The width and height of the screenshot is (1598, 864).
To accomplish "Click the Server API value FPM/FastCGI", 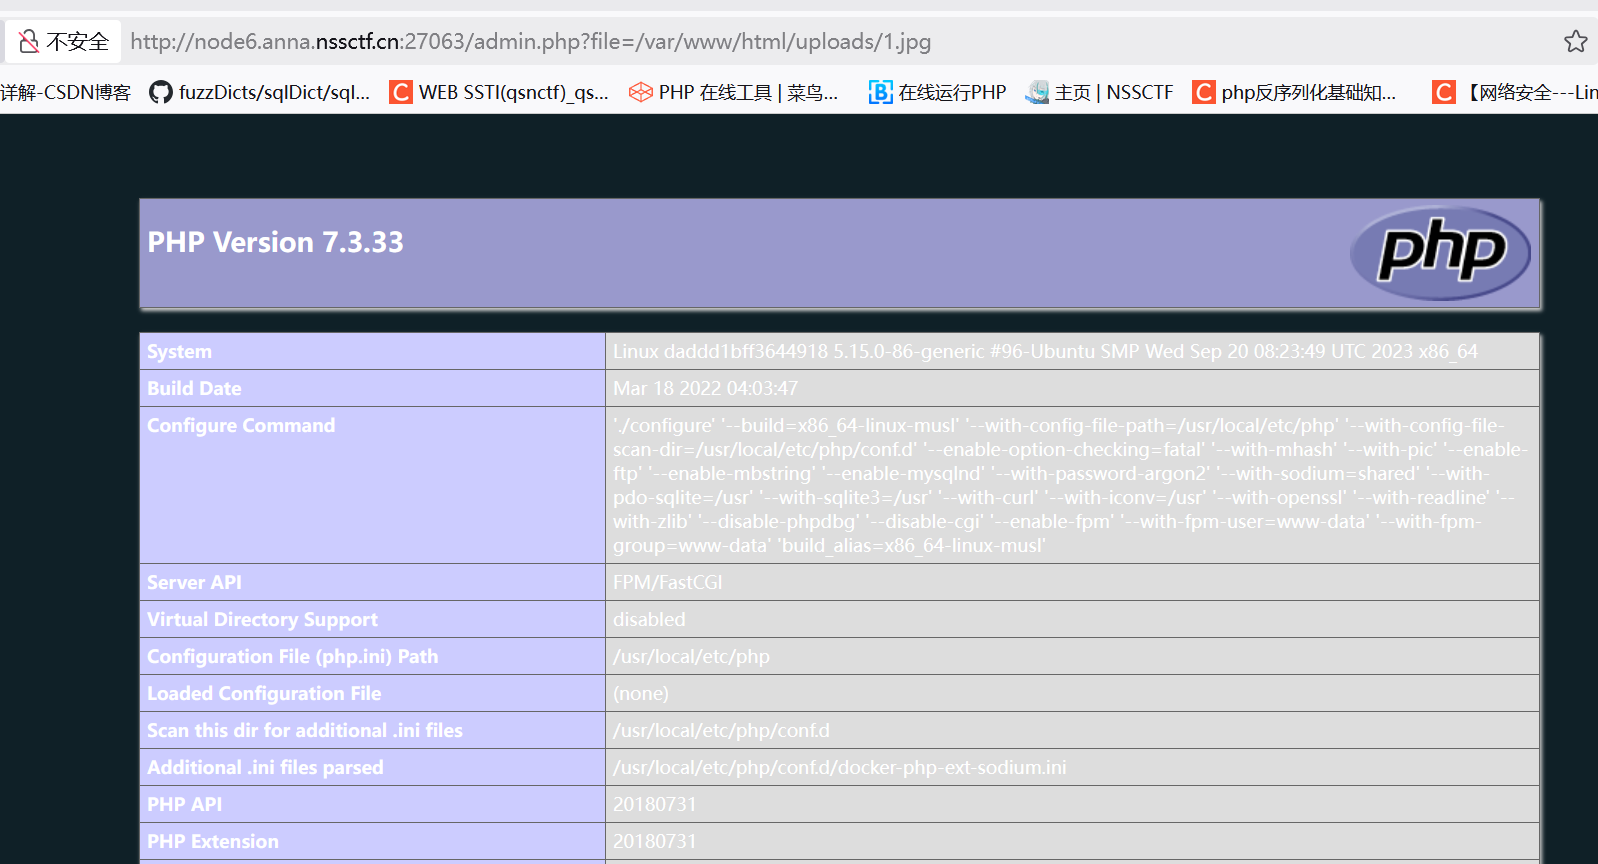I will tap(667, 582).
